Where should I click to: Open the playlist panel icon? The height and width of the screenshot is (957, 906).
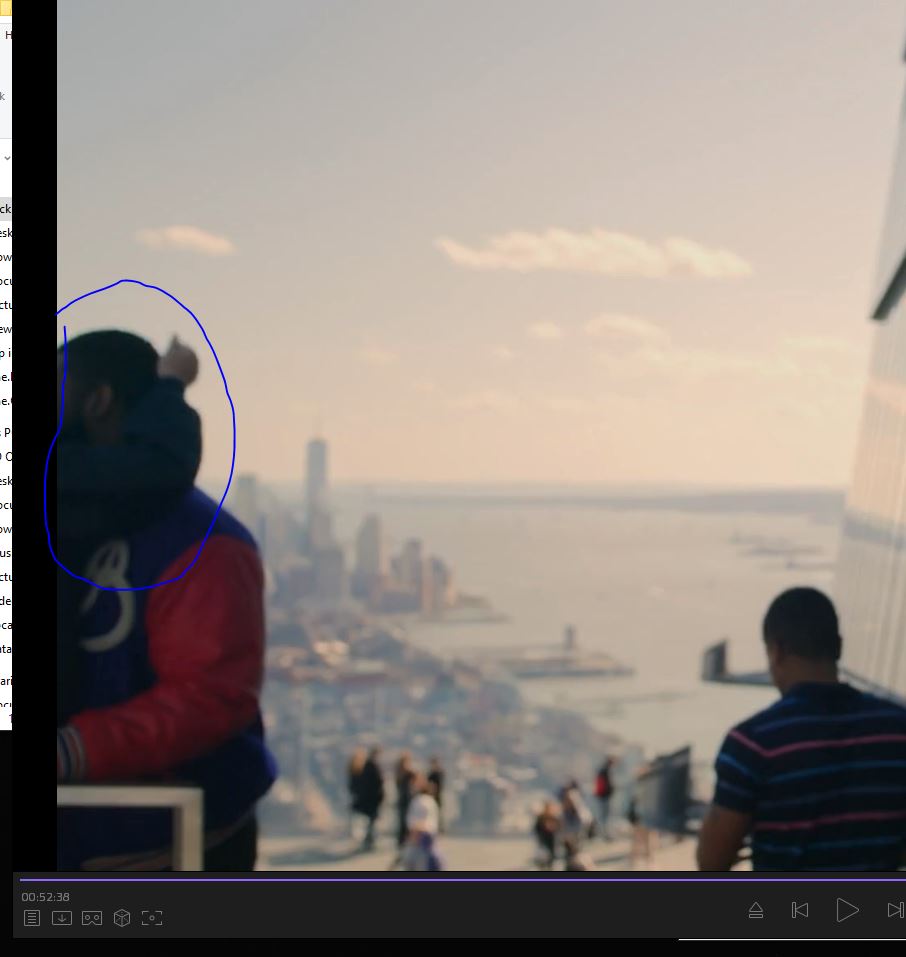coord(32,918)
